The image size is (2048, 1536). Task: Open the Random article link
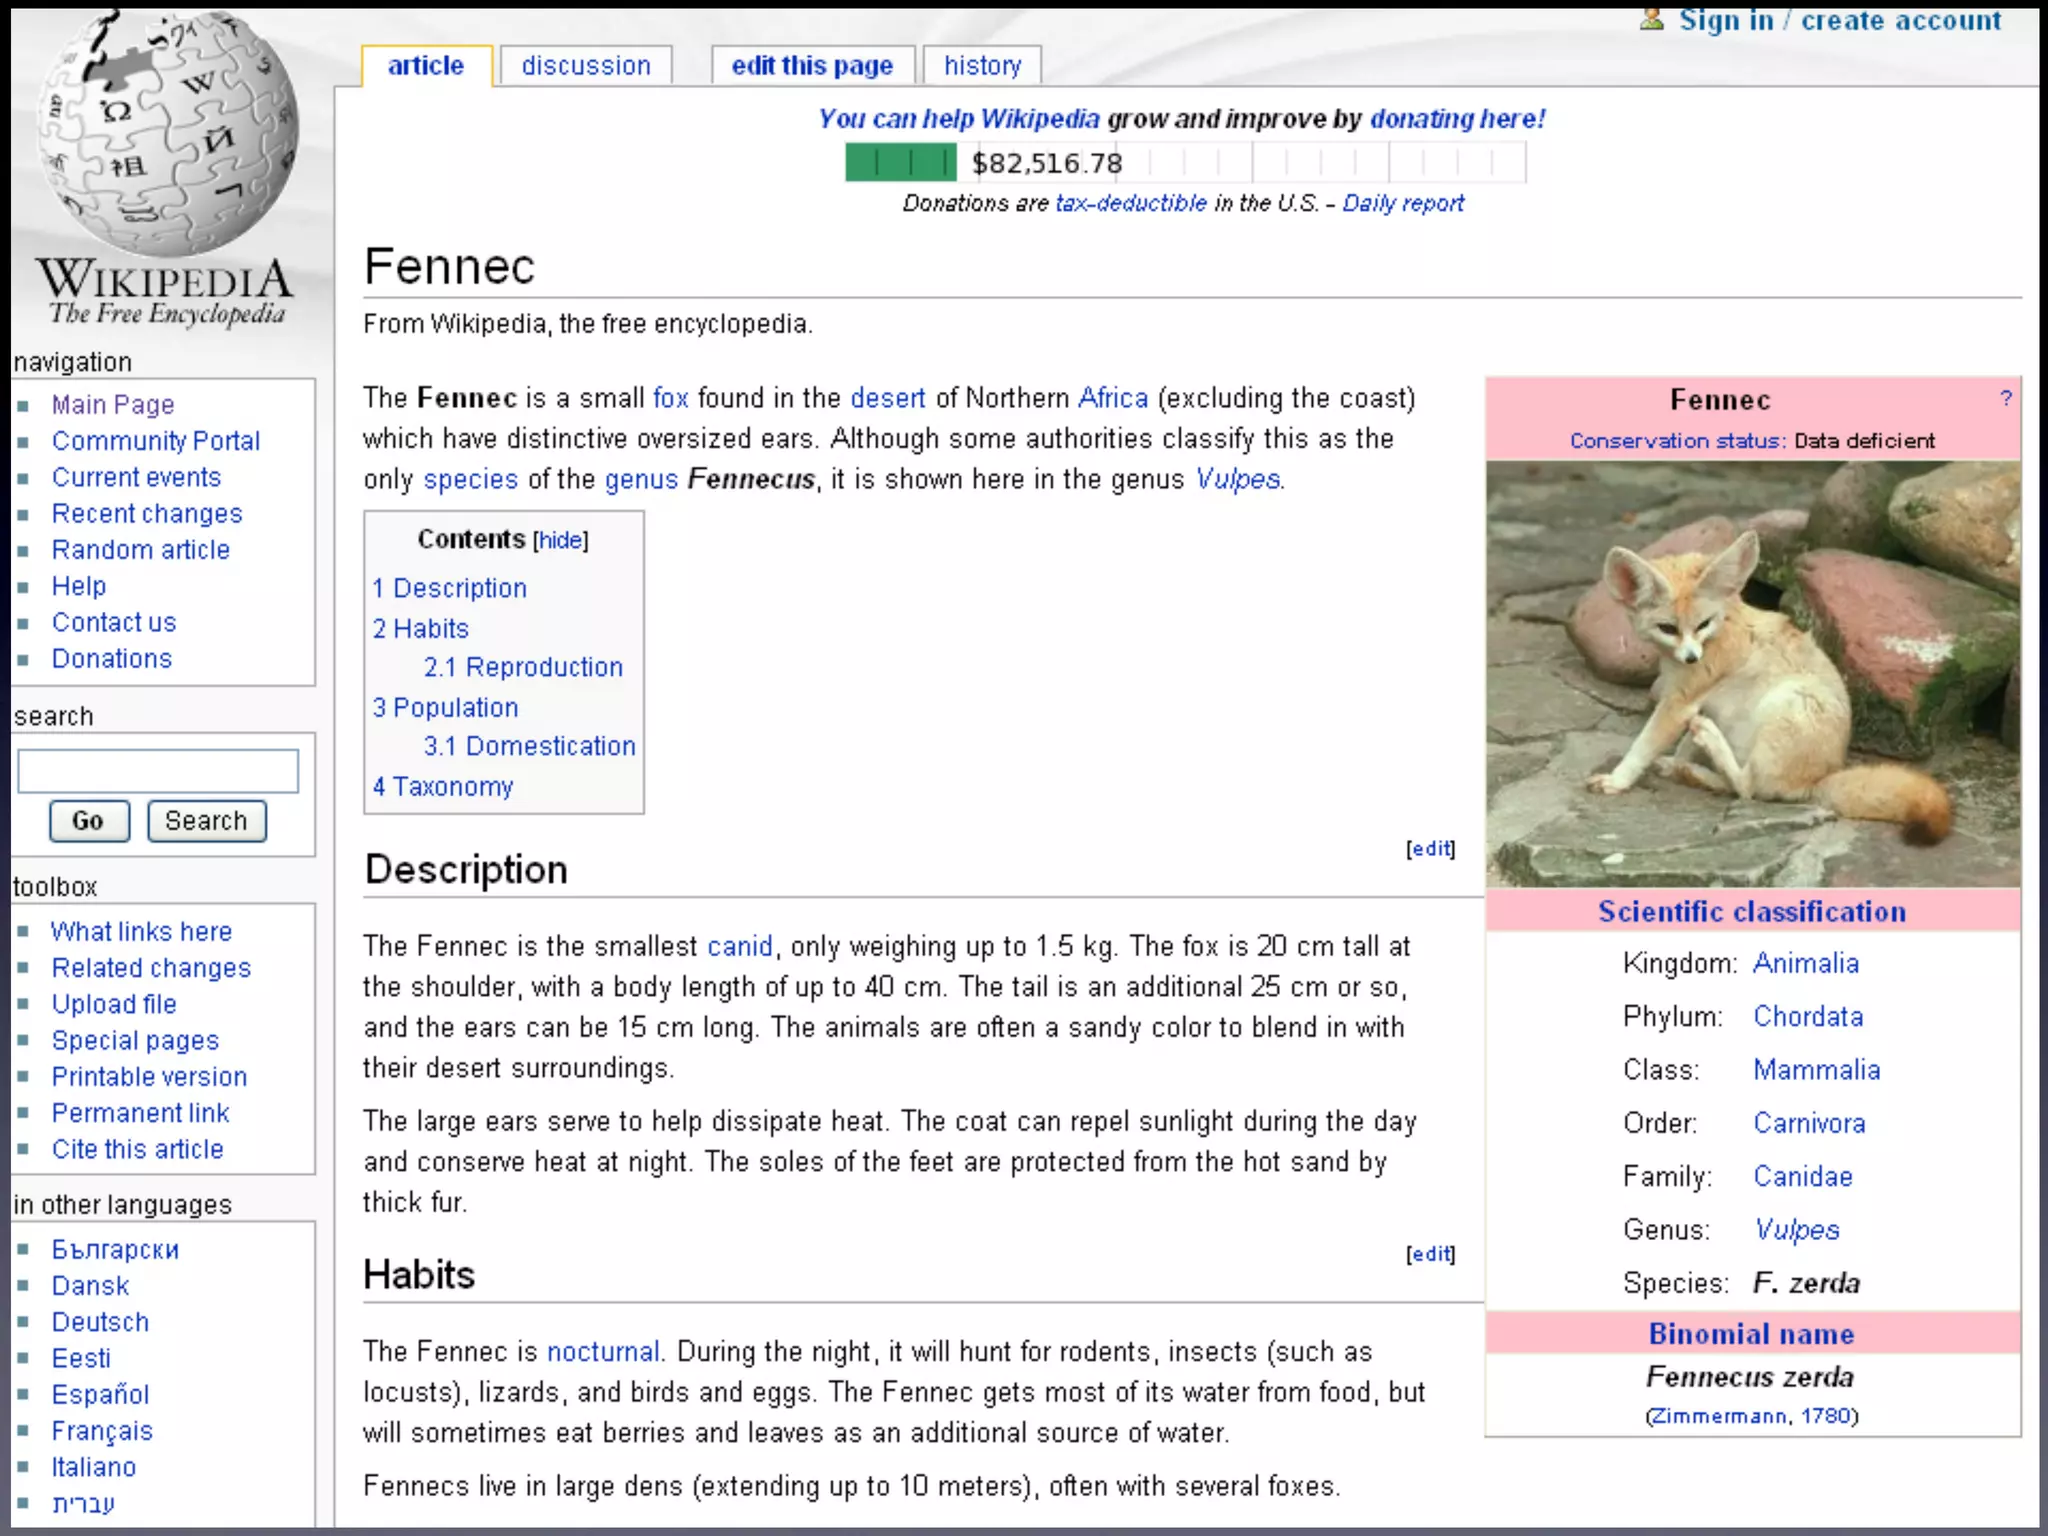(x=141, y=550)
